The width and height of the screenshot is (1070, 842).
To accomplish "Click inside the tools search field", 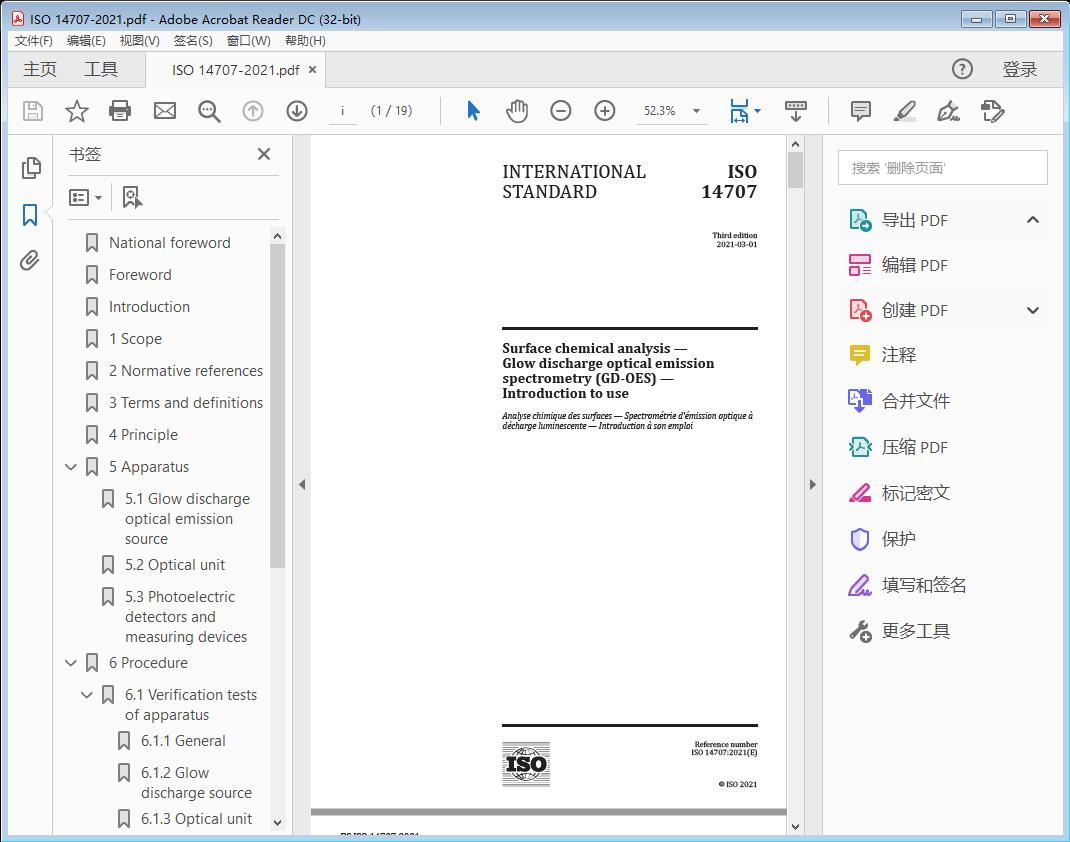I will tap(941, 167).
